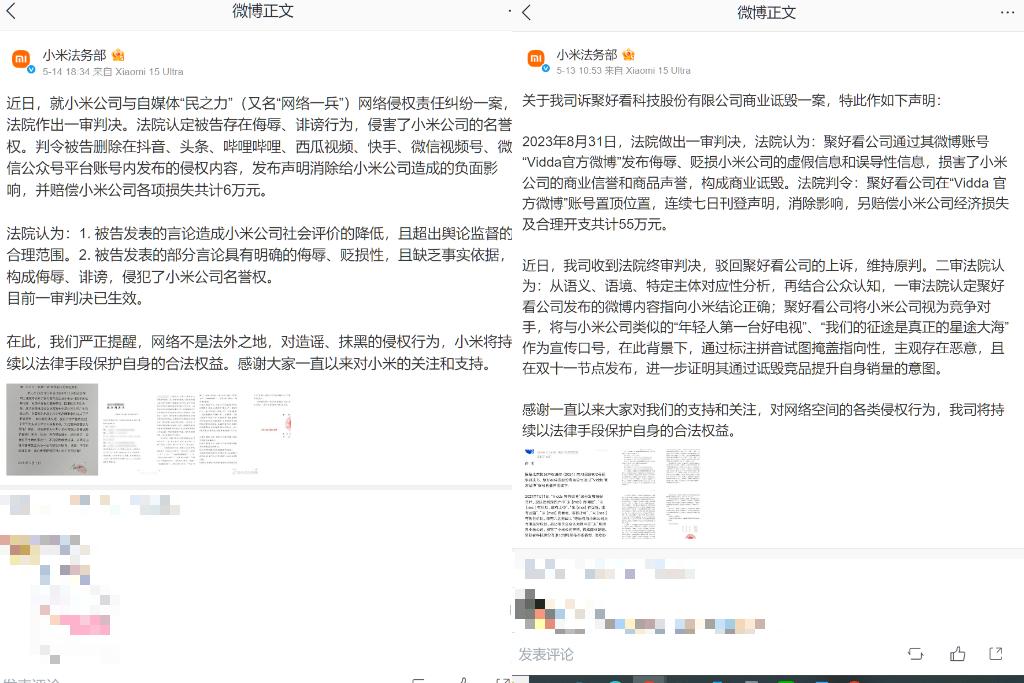
Task: Open avatar of the 5-14 18:34 post
Action: (x=22, y=60)
